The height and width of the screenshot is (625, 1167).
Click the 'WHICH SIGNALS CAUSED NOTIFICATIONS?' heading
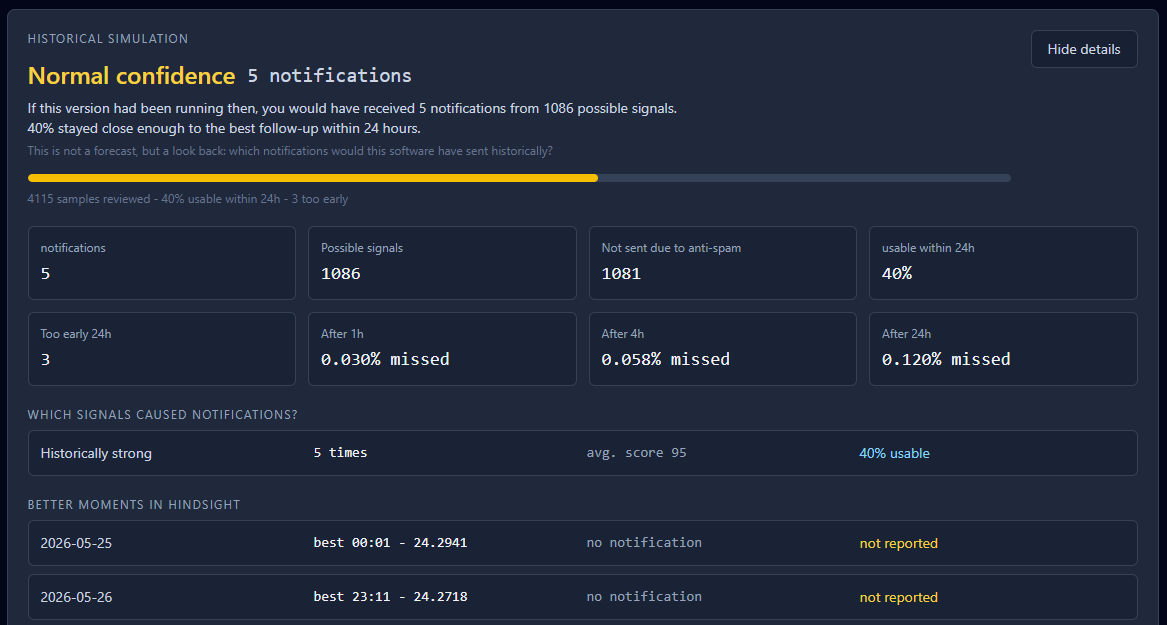(x=162, y=414)
